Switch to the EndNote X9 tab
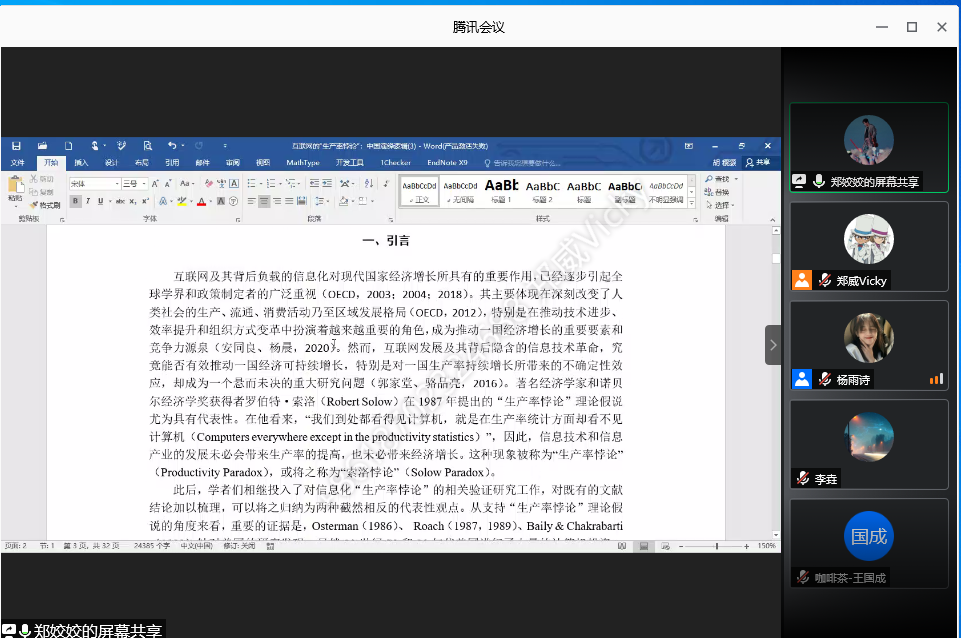This screenshot has height=638, width=961. tap(447, 162)
